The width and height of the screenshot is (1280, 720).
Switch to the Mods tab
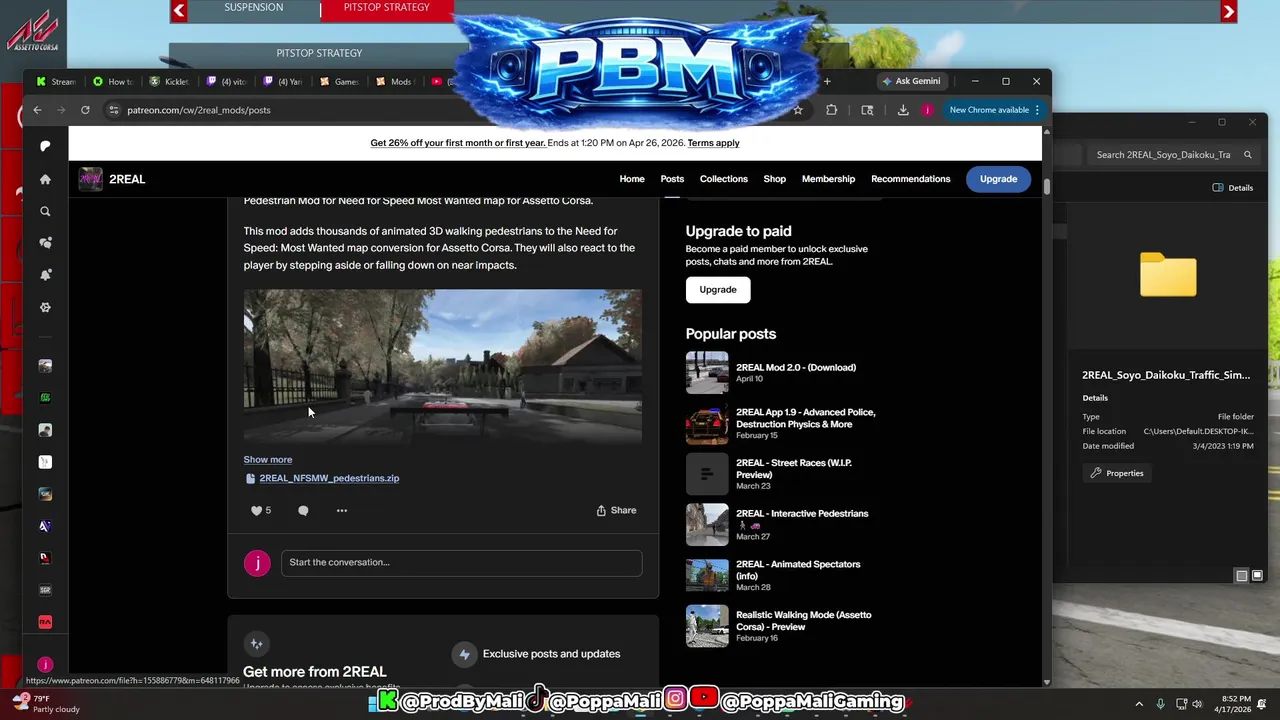point(395,81)
